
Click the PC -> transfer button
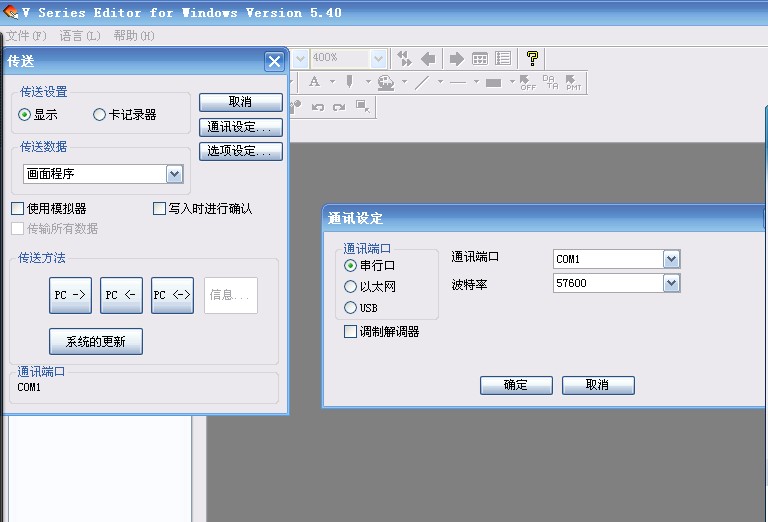click(70, 295)
